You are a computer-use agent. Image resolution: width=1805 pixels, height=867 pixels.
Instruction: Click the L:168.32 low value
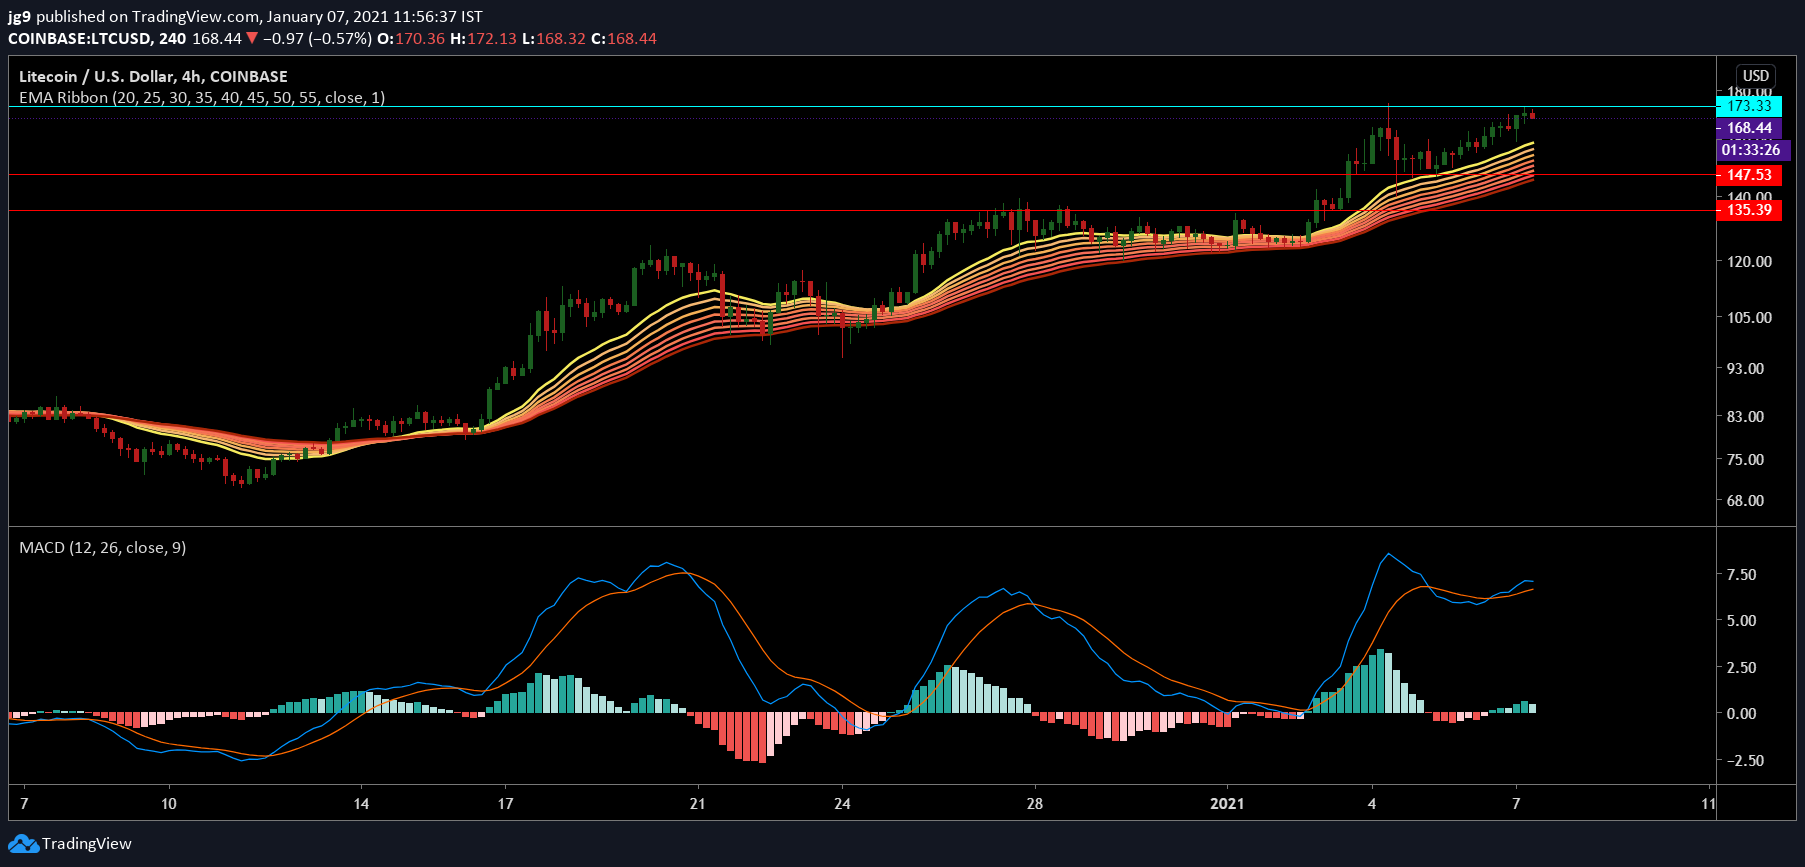[555, 38]
